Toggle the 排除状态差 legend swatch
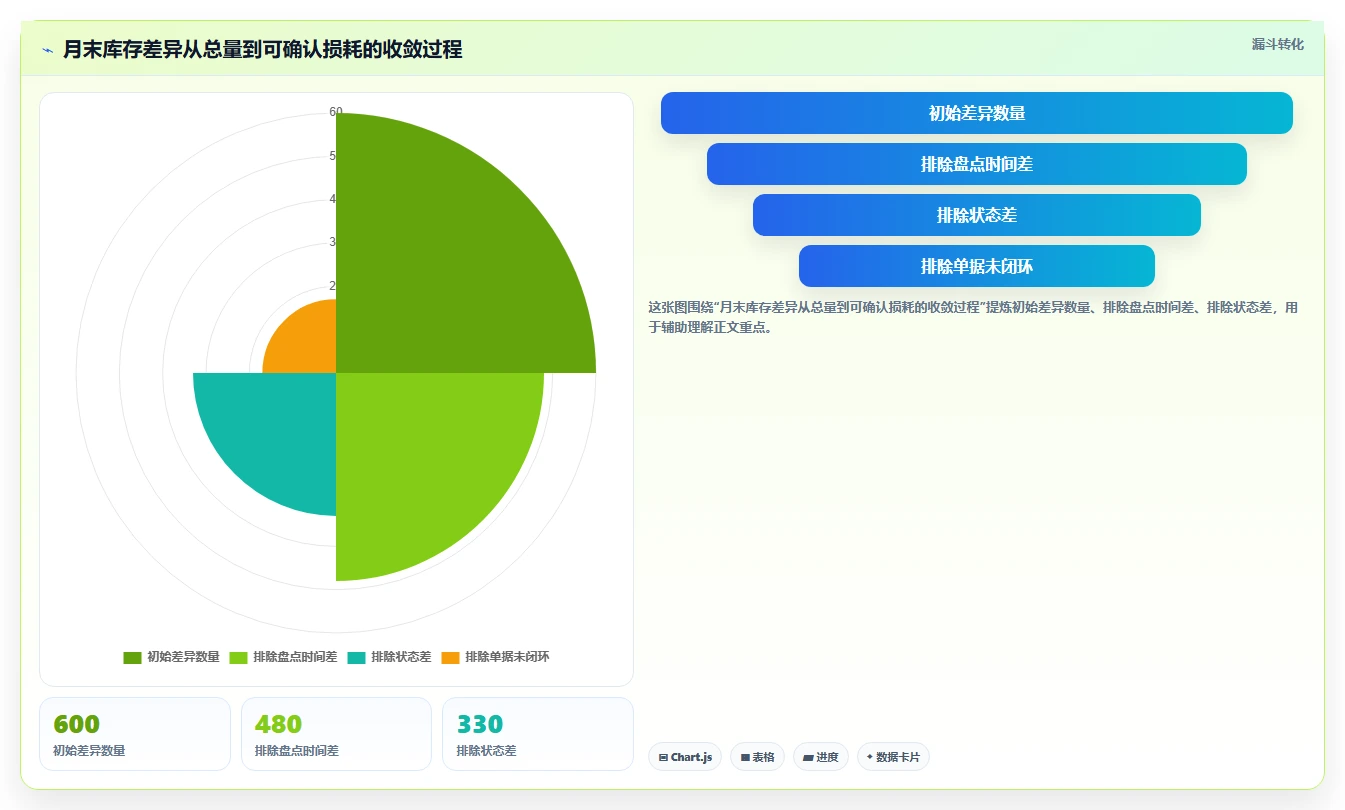This screenshot has height=810, width=1345. tap(357, 657)
